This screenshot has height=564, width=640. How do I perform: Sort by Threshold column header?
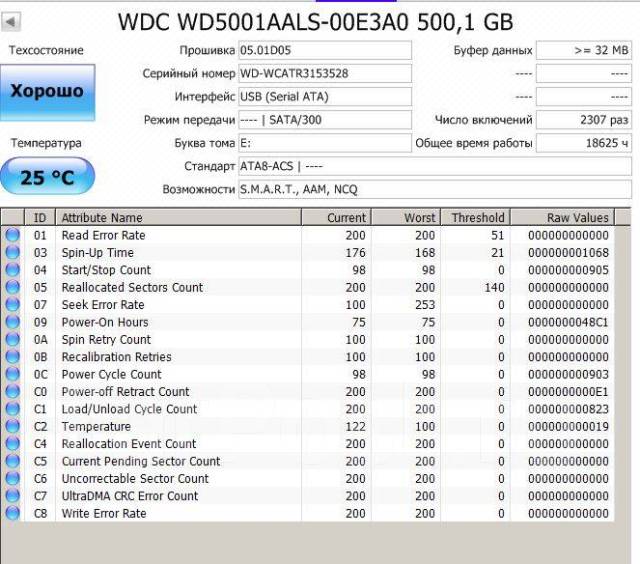tap(476, 218)
